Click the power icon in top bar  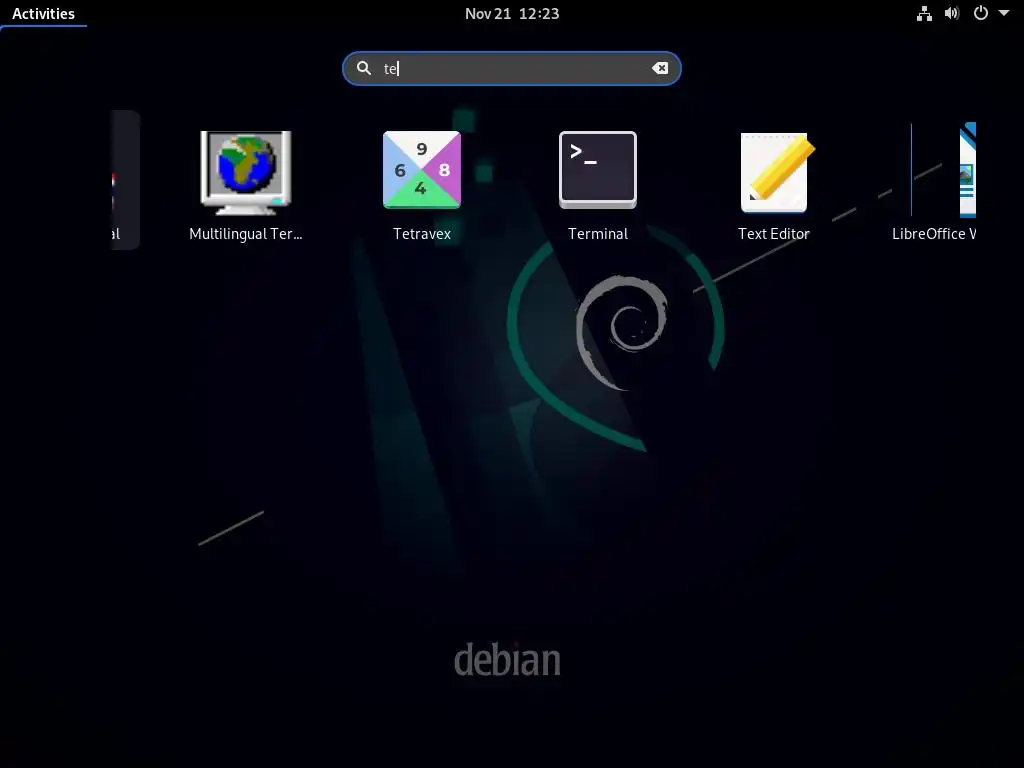[981, 13]
